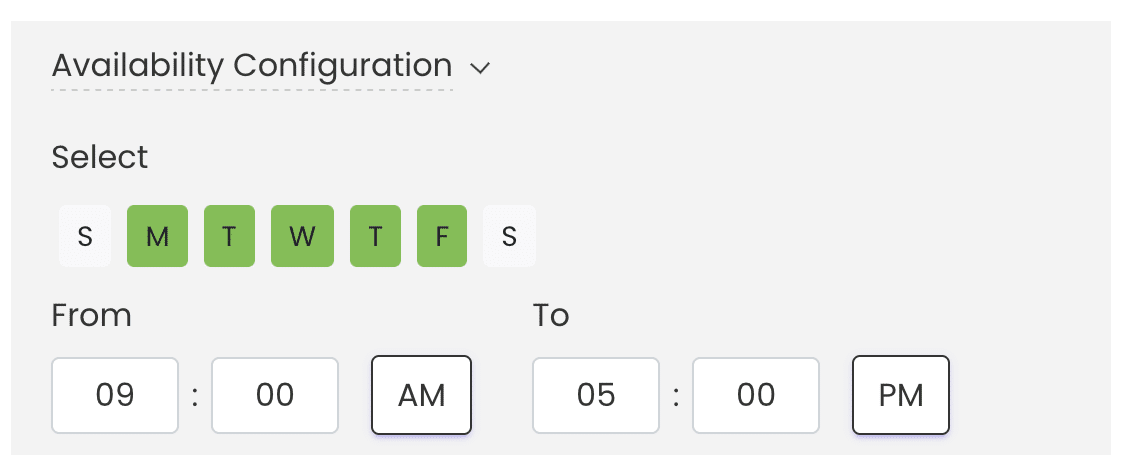The height and width of the screenshot is (468, 1126).
Task: Switch the From time AM button
Action: tap(421, 395)
